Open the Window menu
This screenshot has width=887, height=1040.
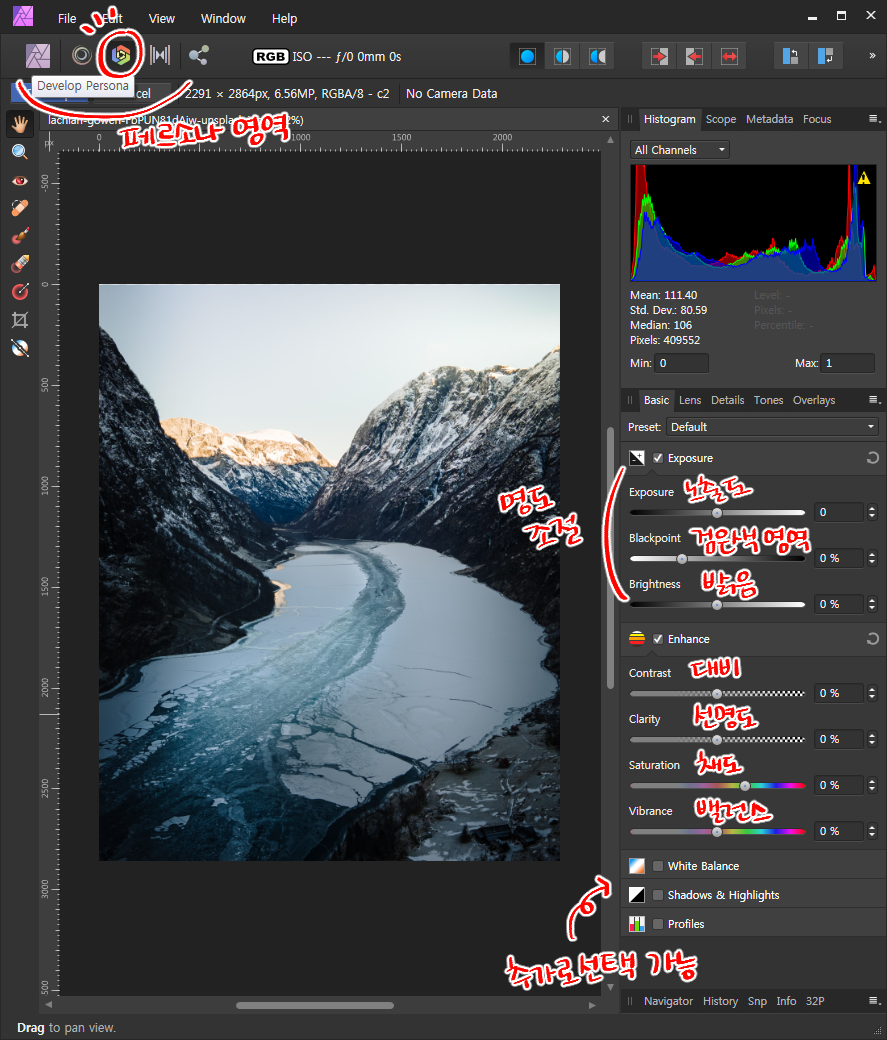click(x=224, y=19)
